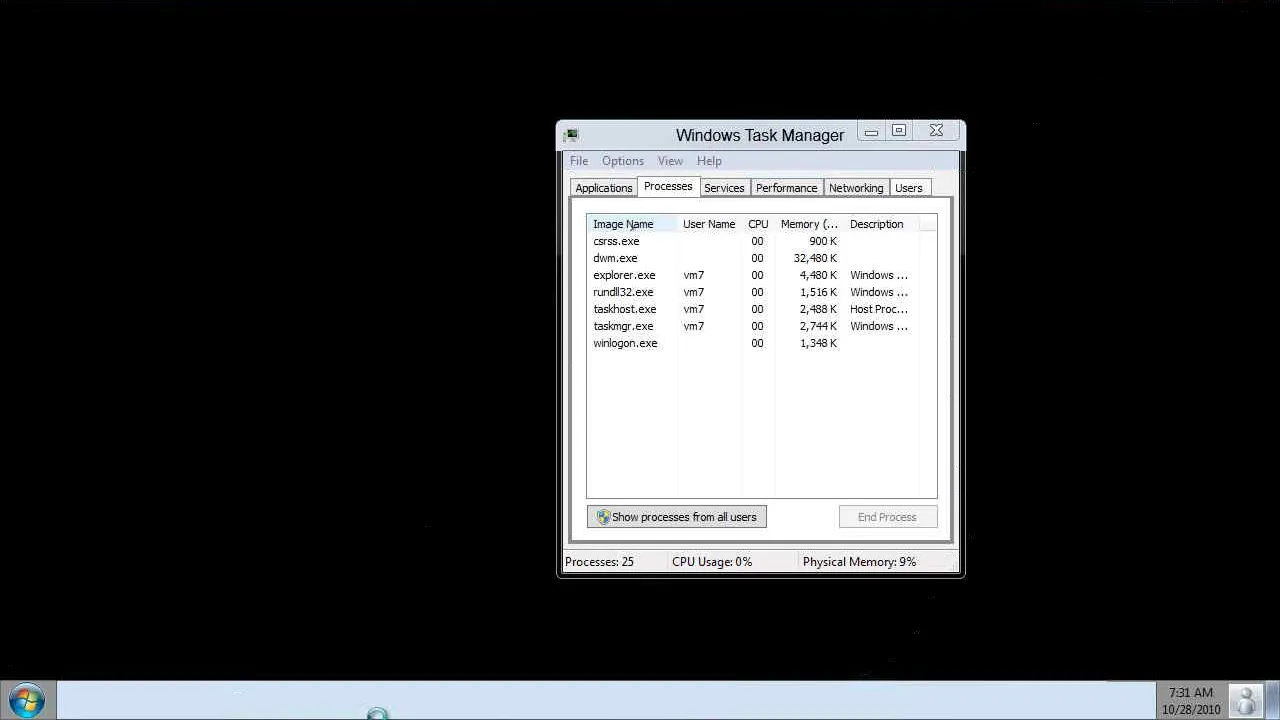Click the 32,480 K memory value
The width and height of the screenshot is (1280, 720).
pos(815,258)
